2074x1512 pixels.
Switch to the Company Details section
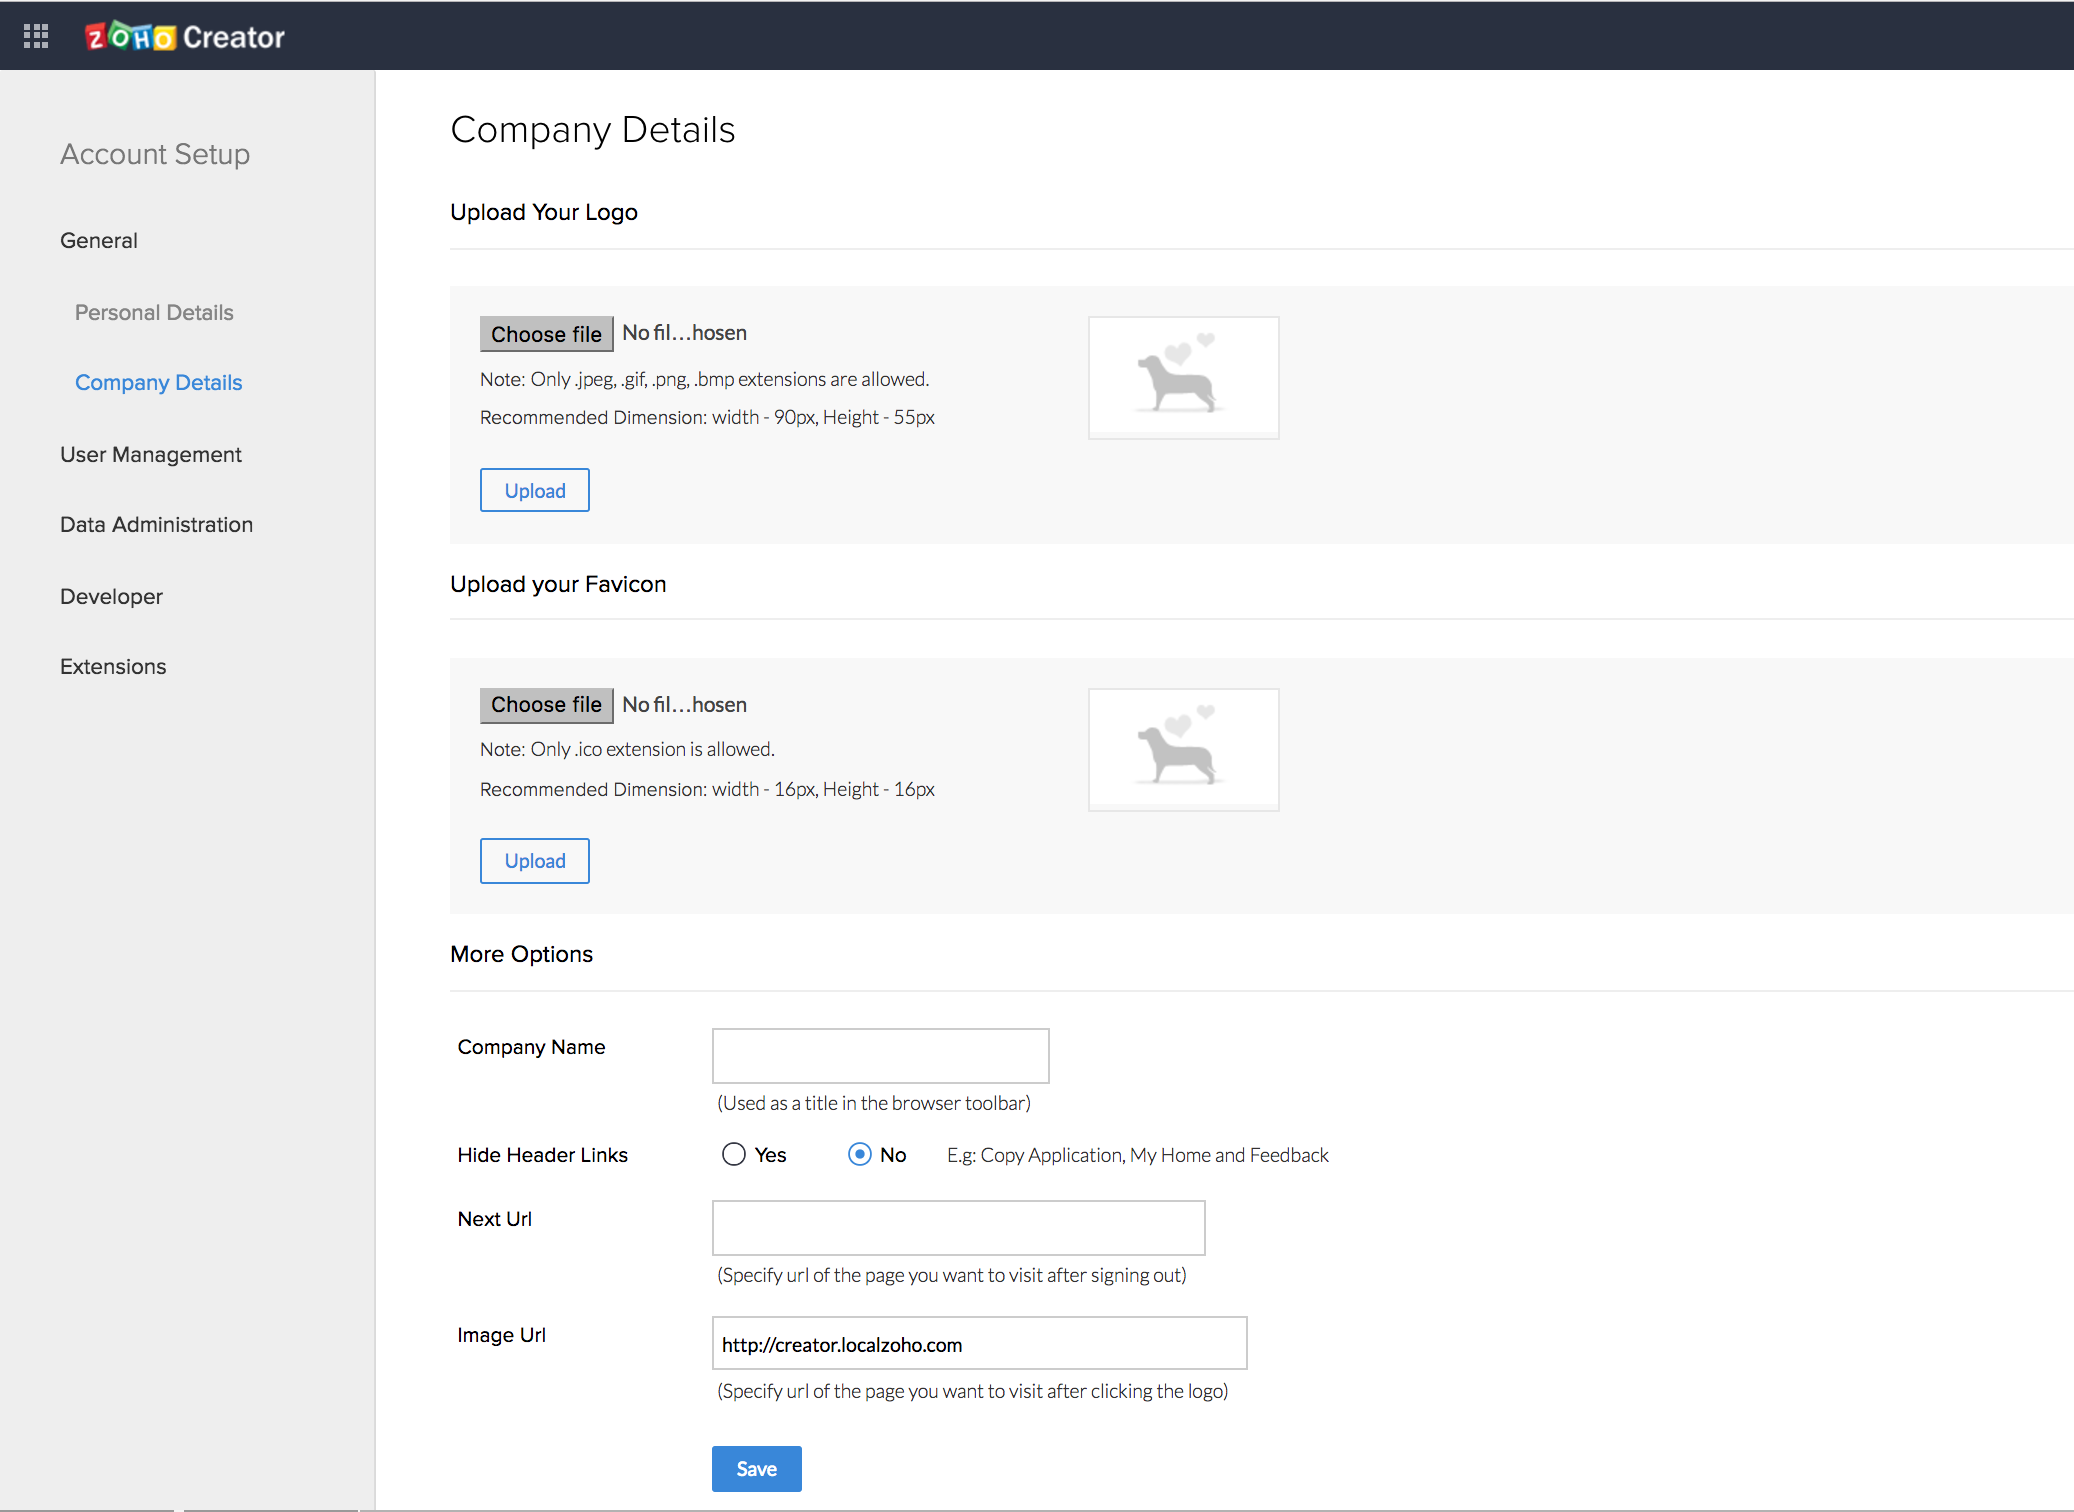click(158, 382)
